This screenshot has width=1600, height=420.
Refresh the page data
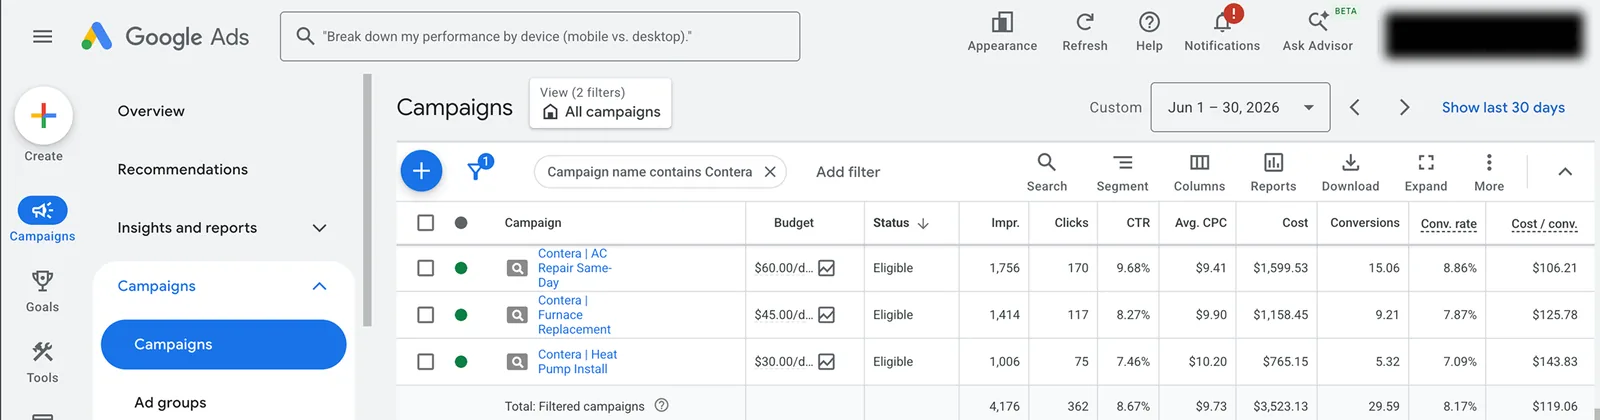pyautogui.click(x=1085, y=32)
